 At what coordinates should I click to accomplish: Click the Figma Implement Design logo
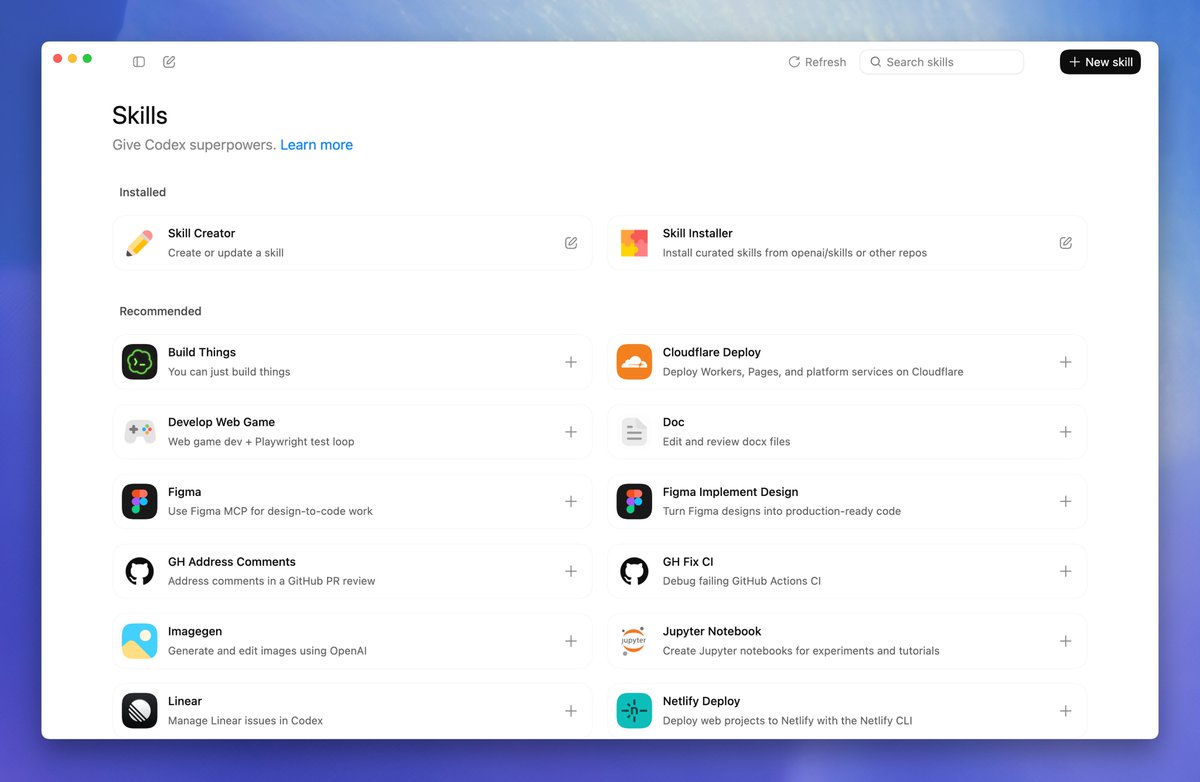[634, 501]
